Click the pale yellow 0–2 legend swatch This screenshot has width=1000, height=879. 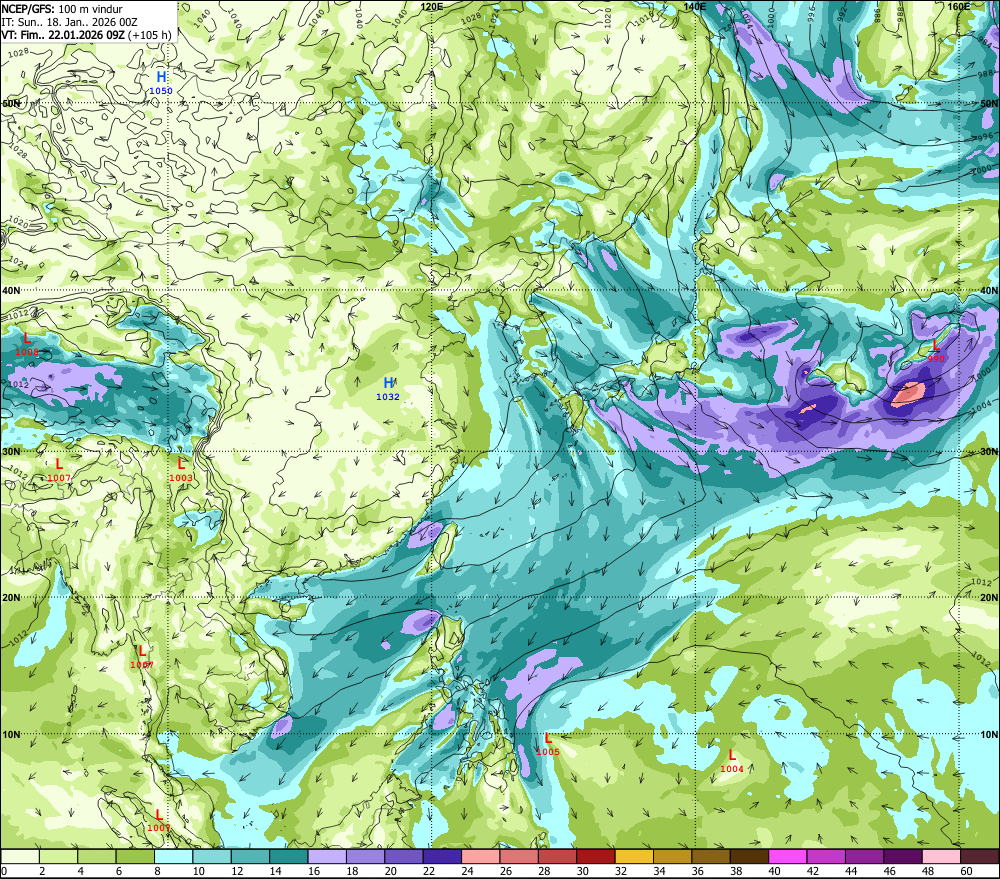(x=20, y=856)
